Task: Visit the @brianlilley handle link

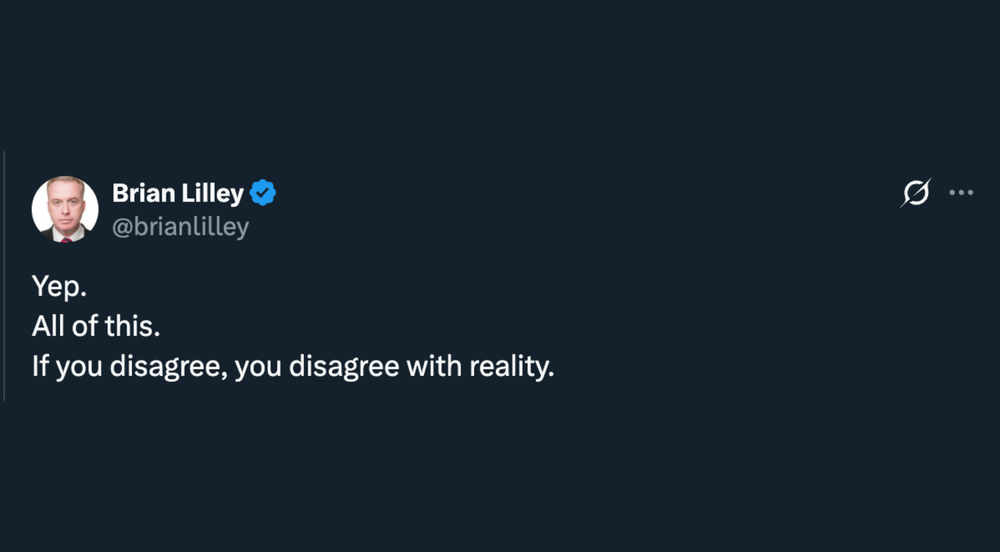Action: (180, 227)
